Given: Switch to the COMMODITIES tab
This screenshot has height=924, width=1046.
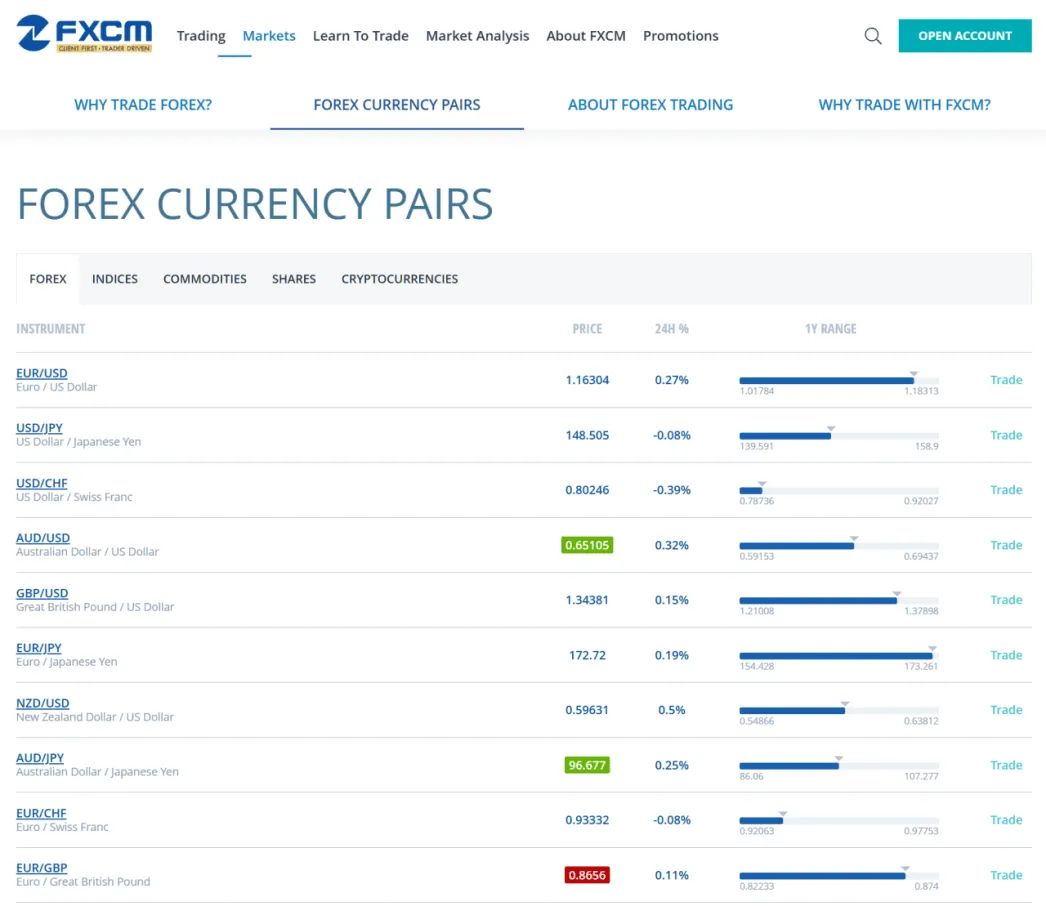Looking at the screenshot, I should [x=205, y=279].
